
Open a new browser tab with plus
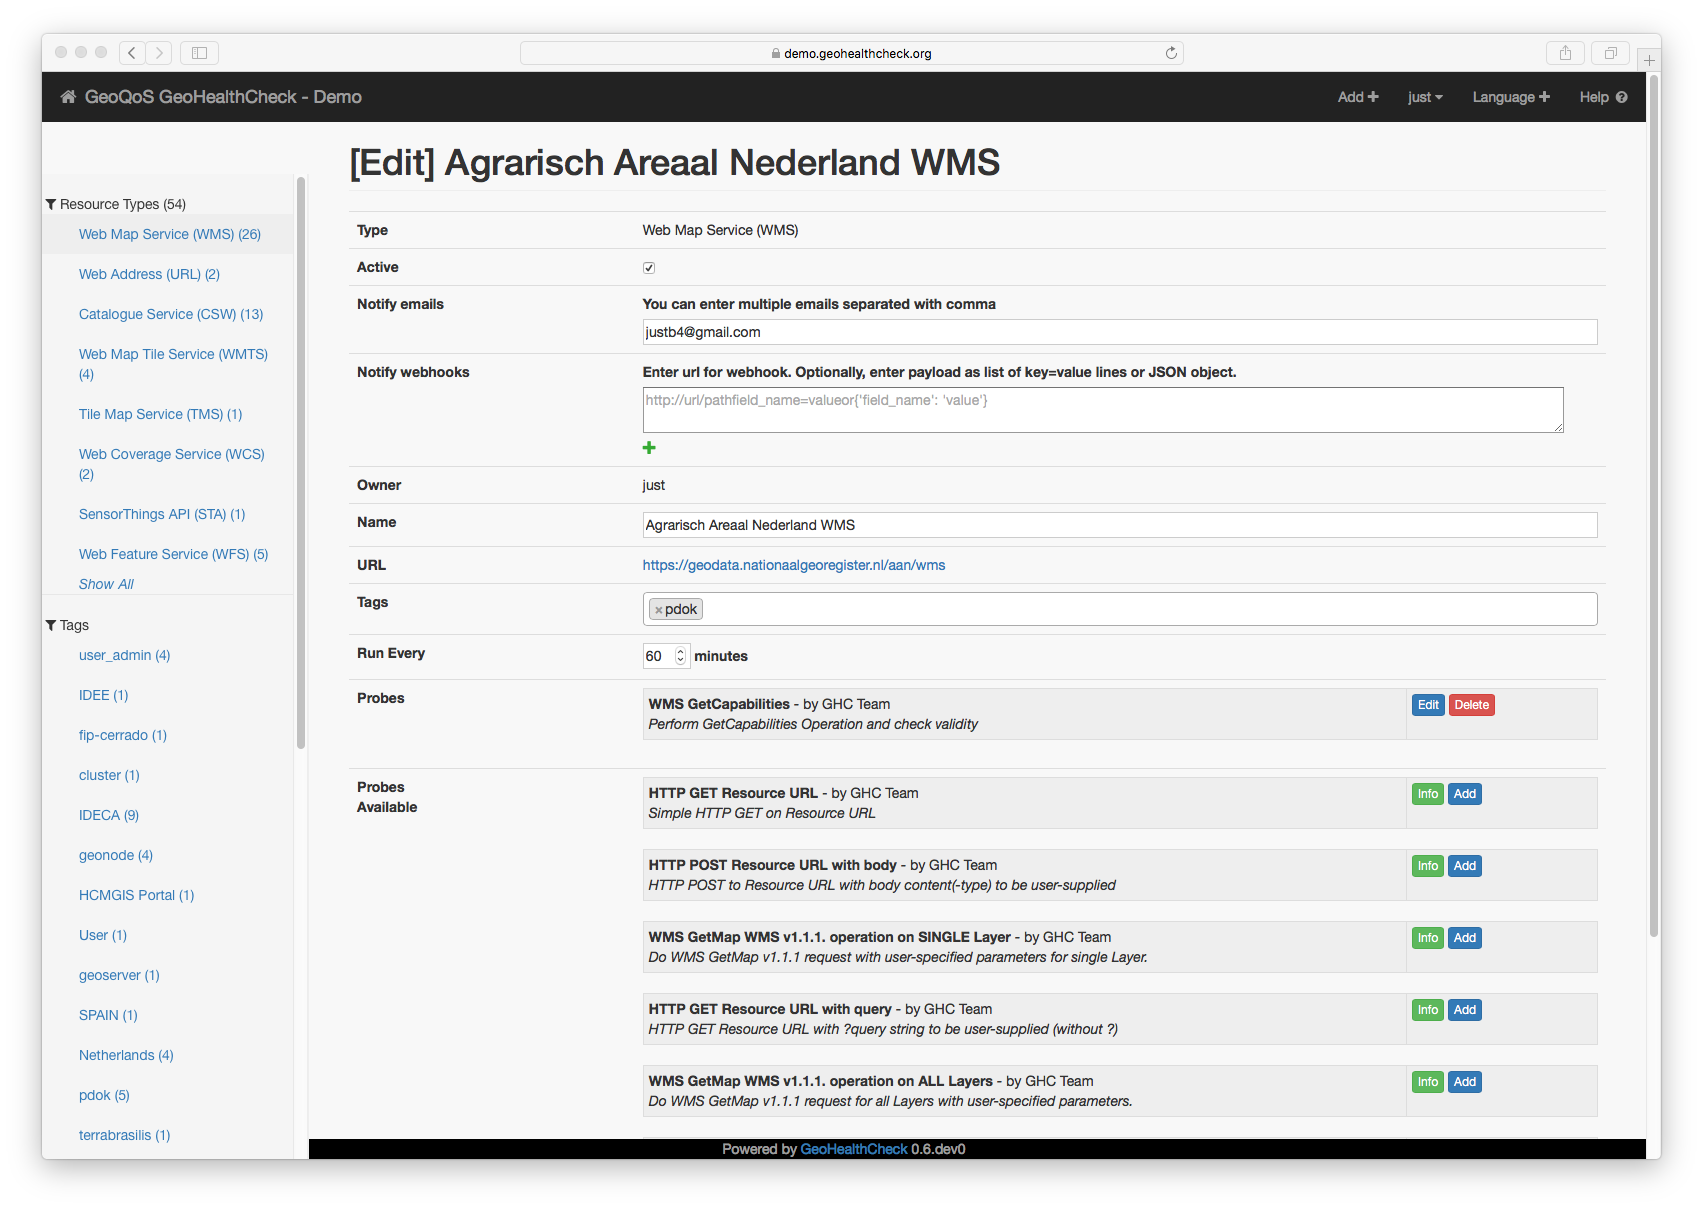coord(1649,61)
